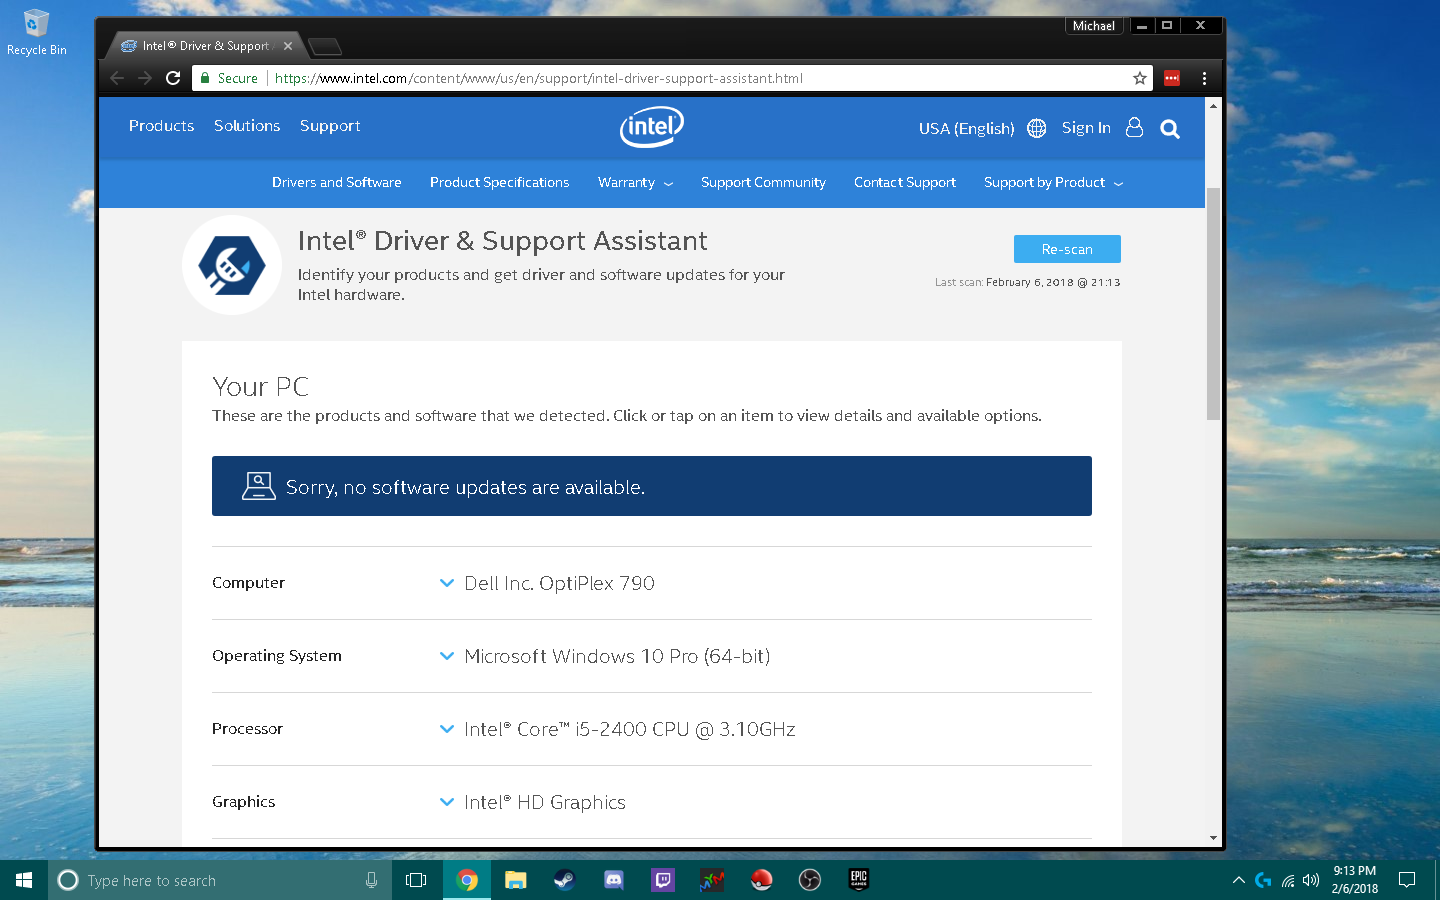
Task: Go to Drivers and Software
Action: click(336, 182)
